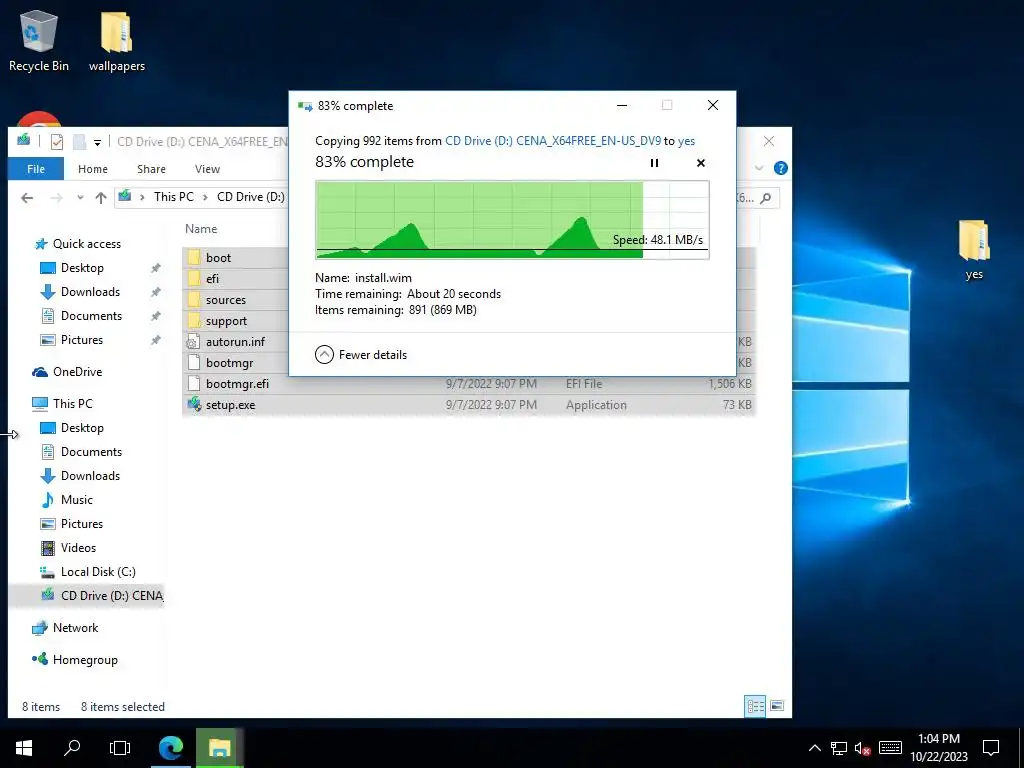The image size is (1024, 768).
Task: Collapse dialog with Fewer details
Action: (361, 355)
